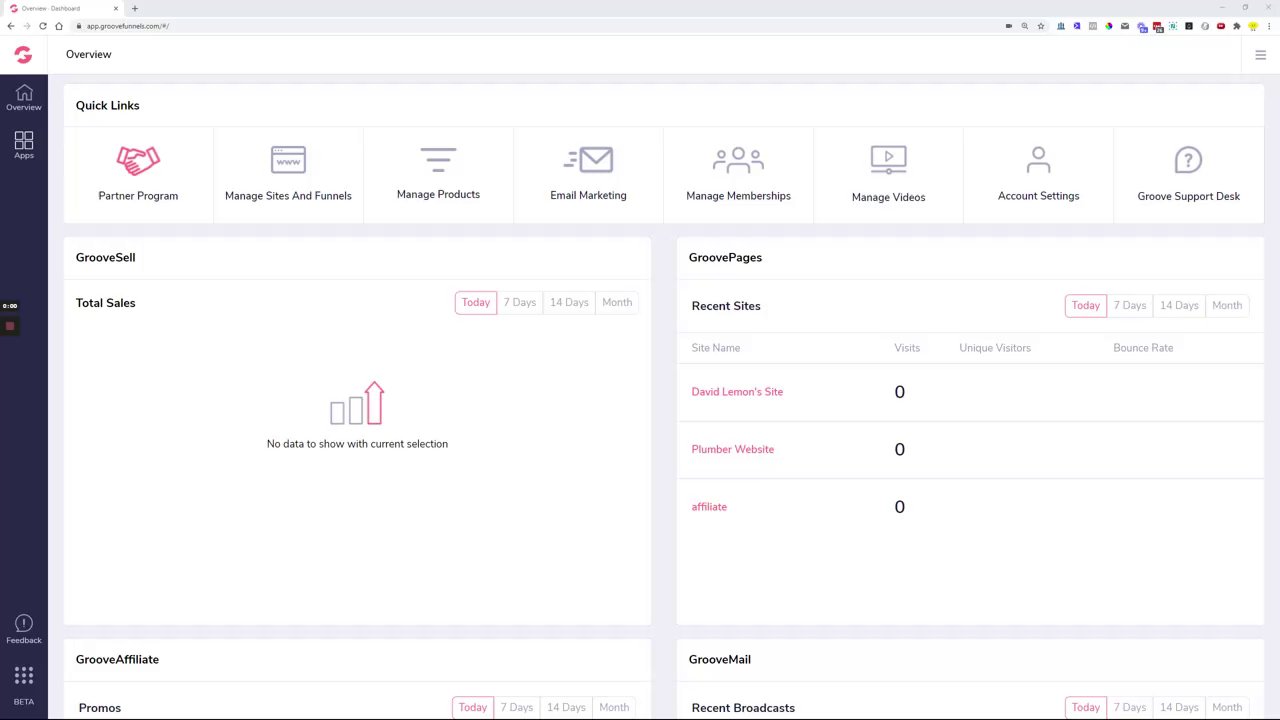Click the Unique Visitors column header
The width and height of the screenshot is (1280, 720).
(x=995, y=348)
